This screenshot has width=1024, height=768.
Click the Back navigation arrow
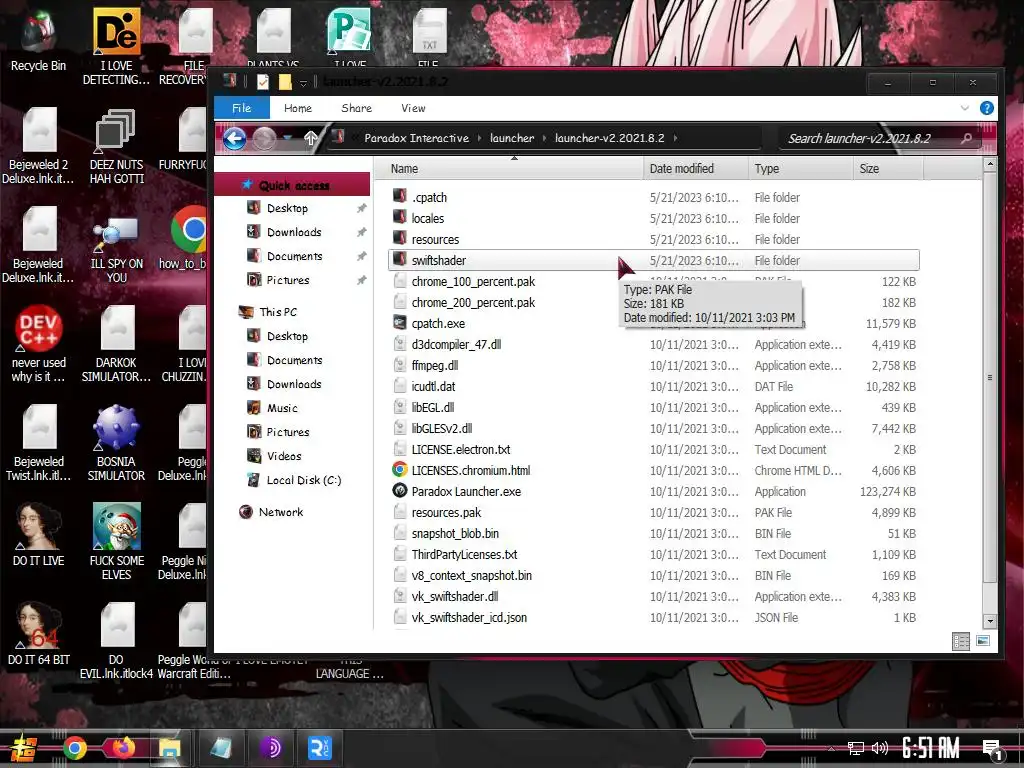(234, 138)
